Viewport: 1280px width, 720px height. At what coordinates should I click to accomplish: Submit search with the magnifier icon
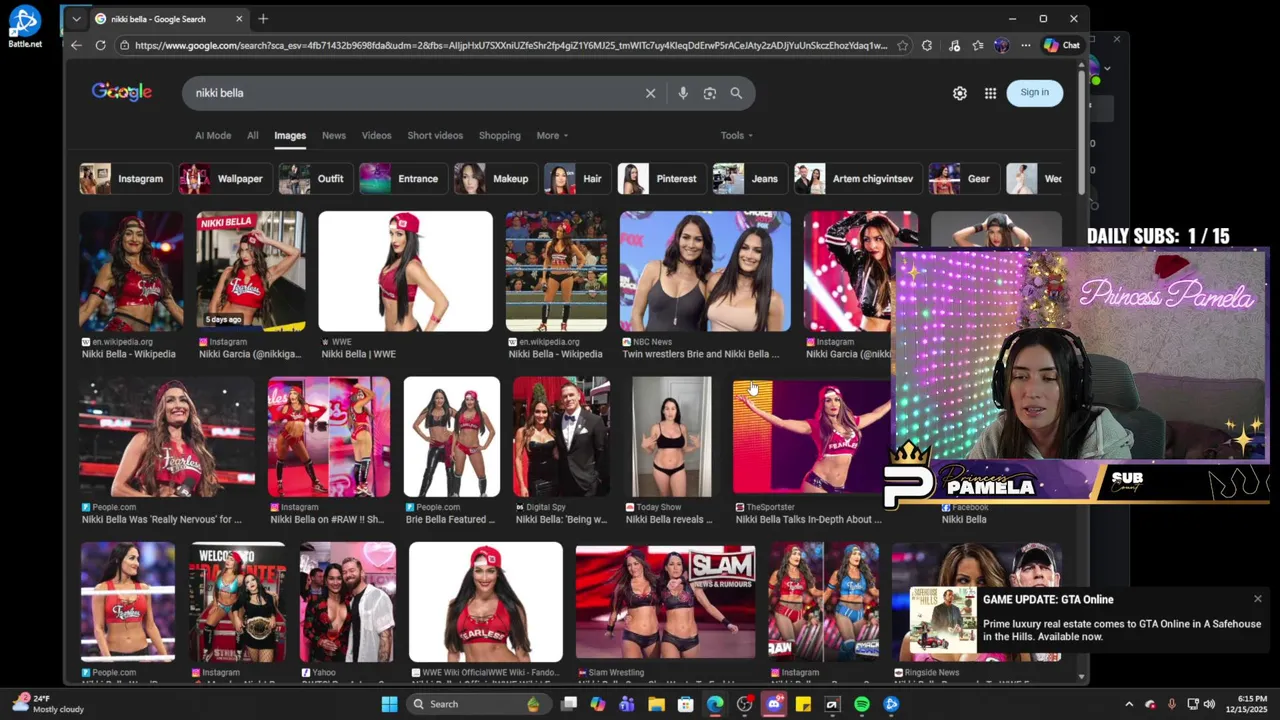(736, 93)
